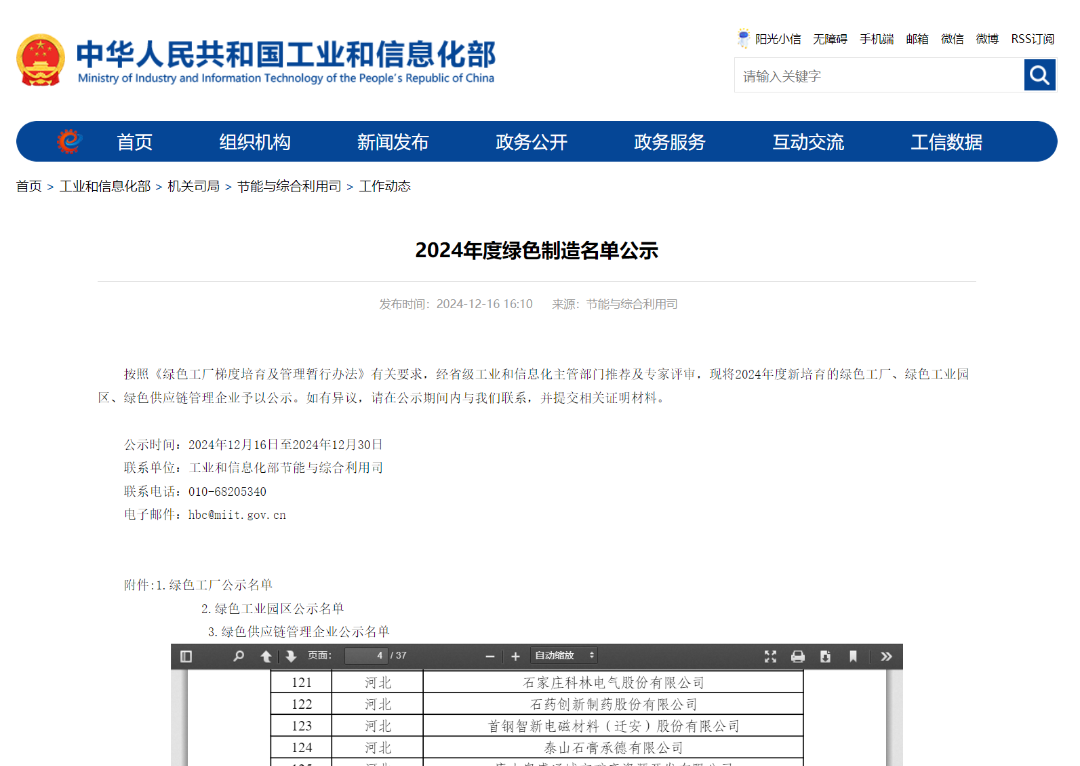Enter presentation mode for the PDF
1080x766 pixels.
770,656
